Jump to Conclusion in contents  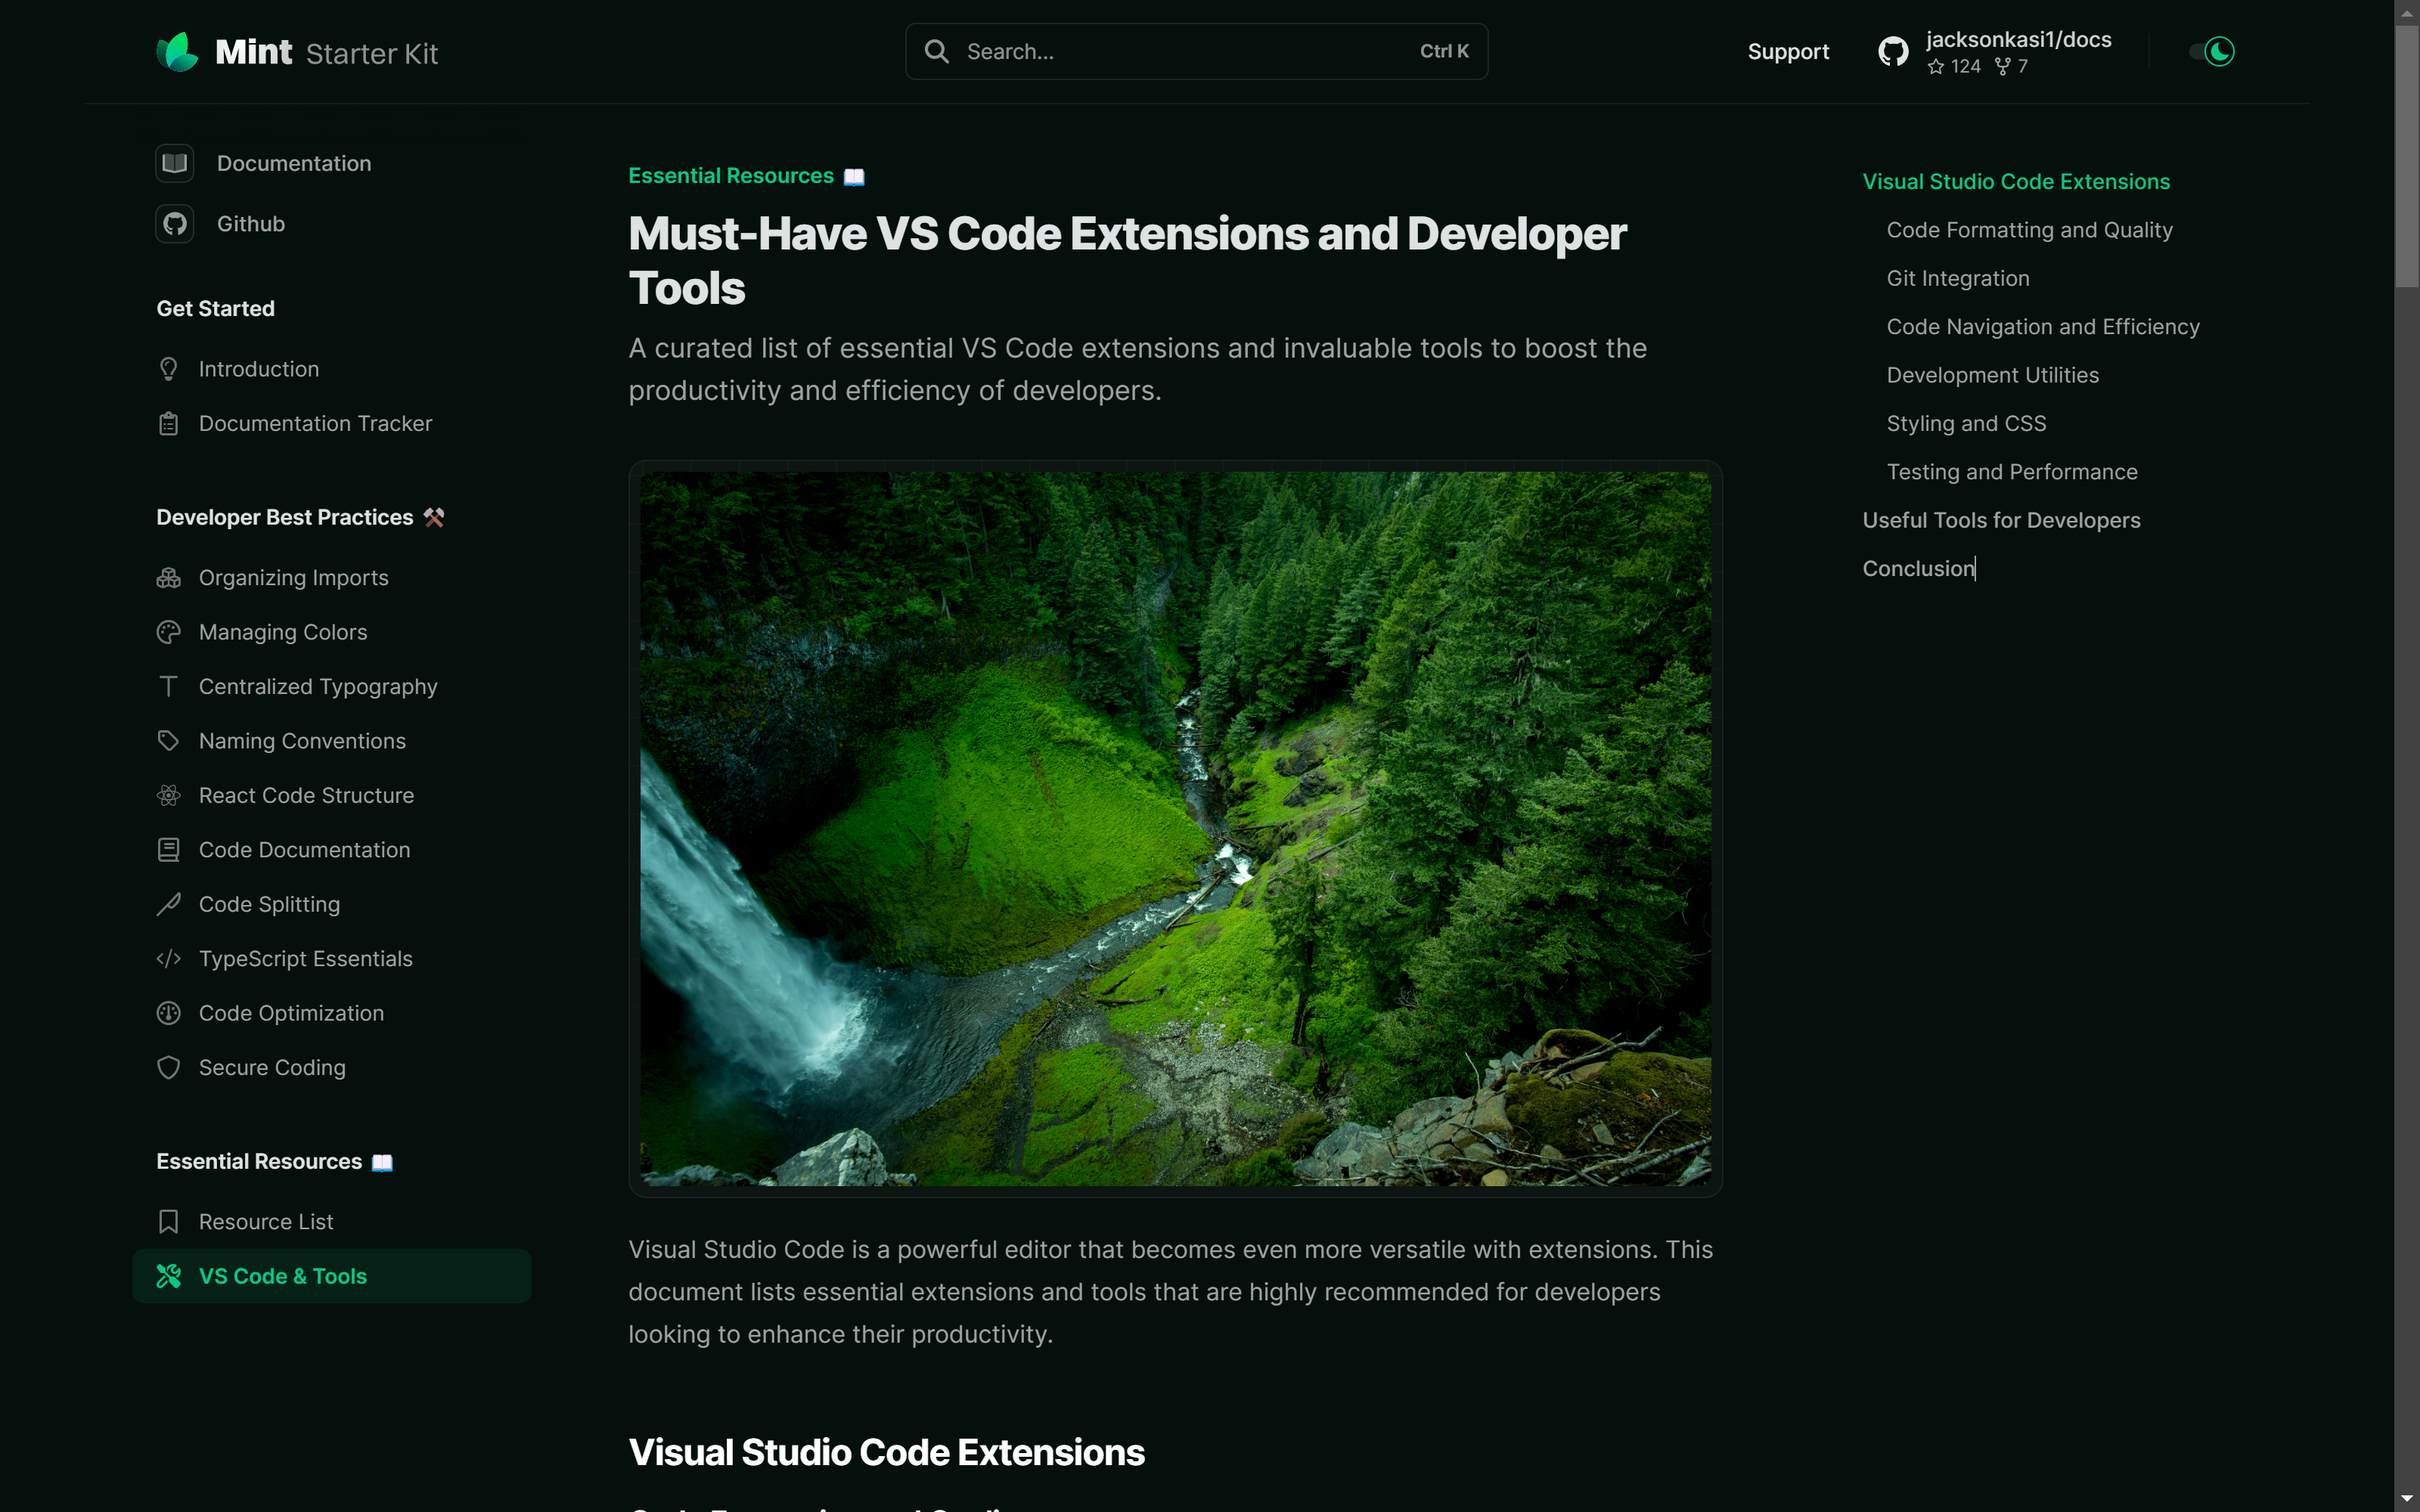pos(1918,569)
